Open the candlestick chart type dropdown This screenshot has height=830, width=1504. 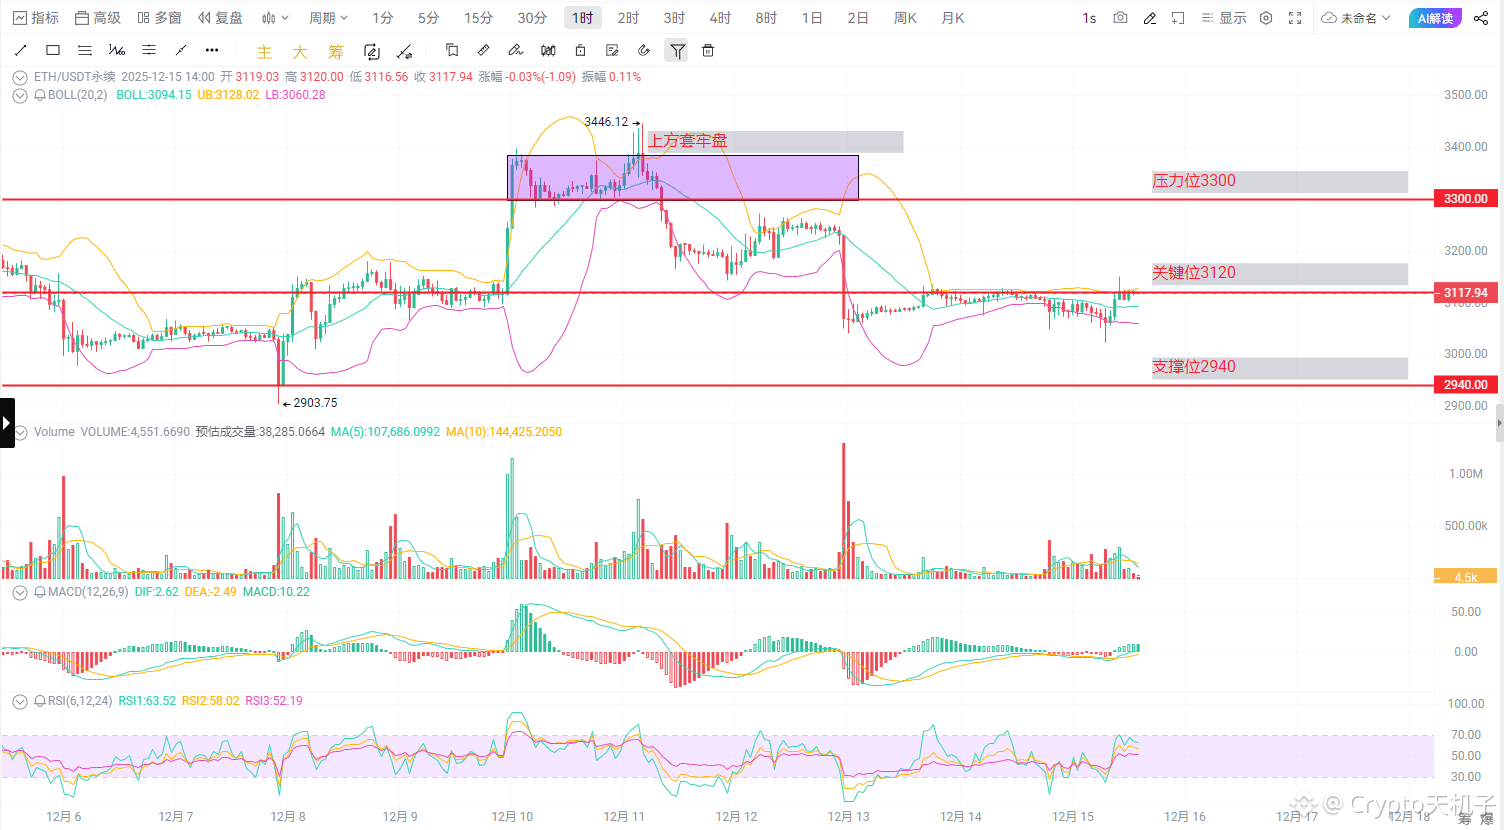[x=275, y=18]
